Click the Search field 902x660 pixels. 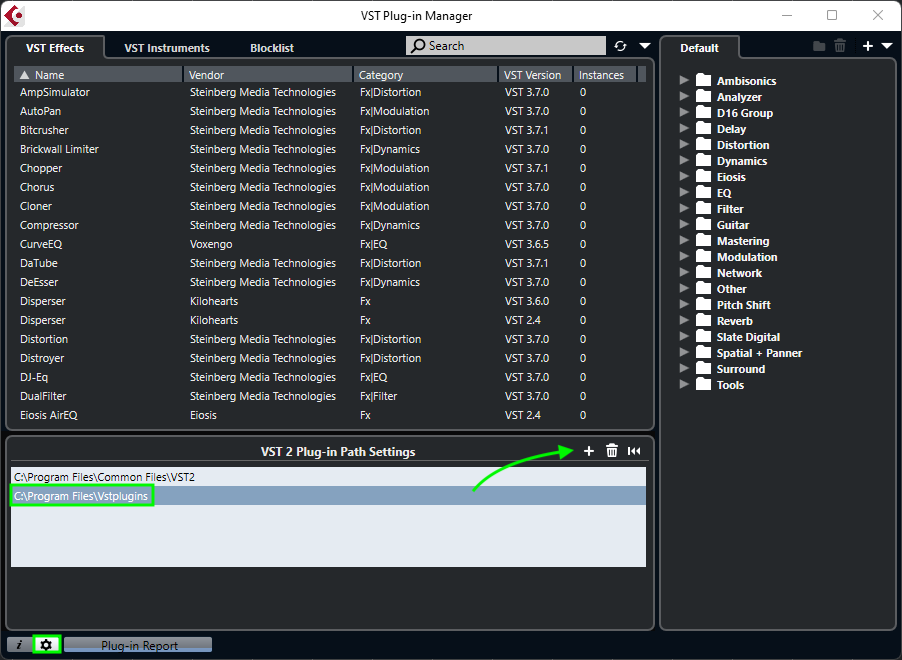(x=506, y=45)
